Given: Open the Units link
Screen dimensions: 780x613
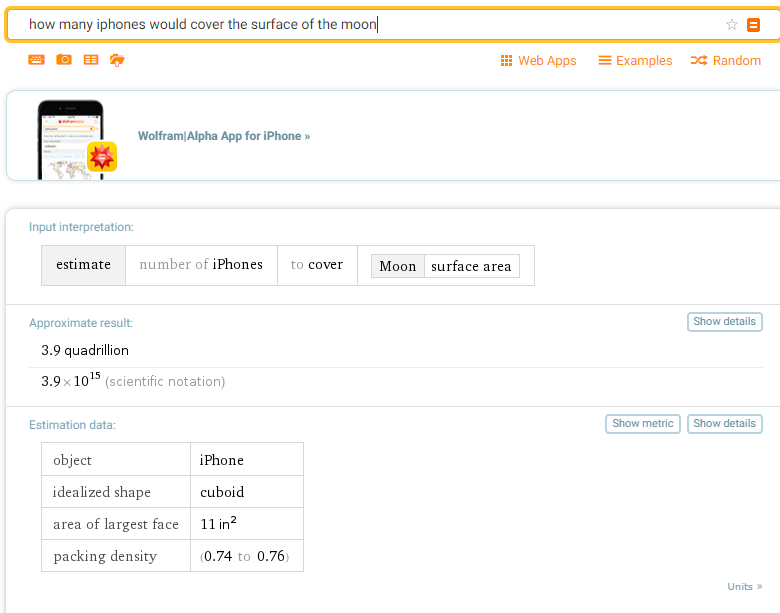Looking at the screenshot, I should pos(744,587).
